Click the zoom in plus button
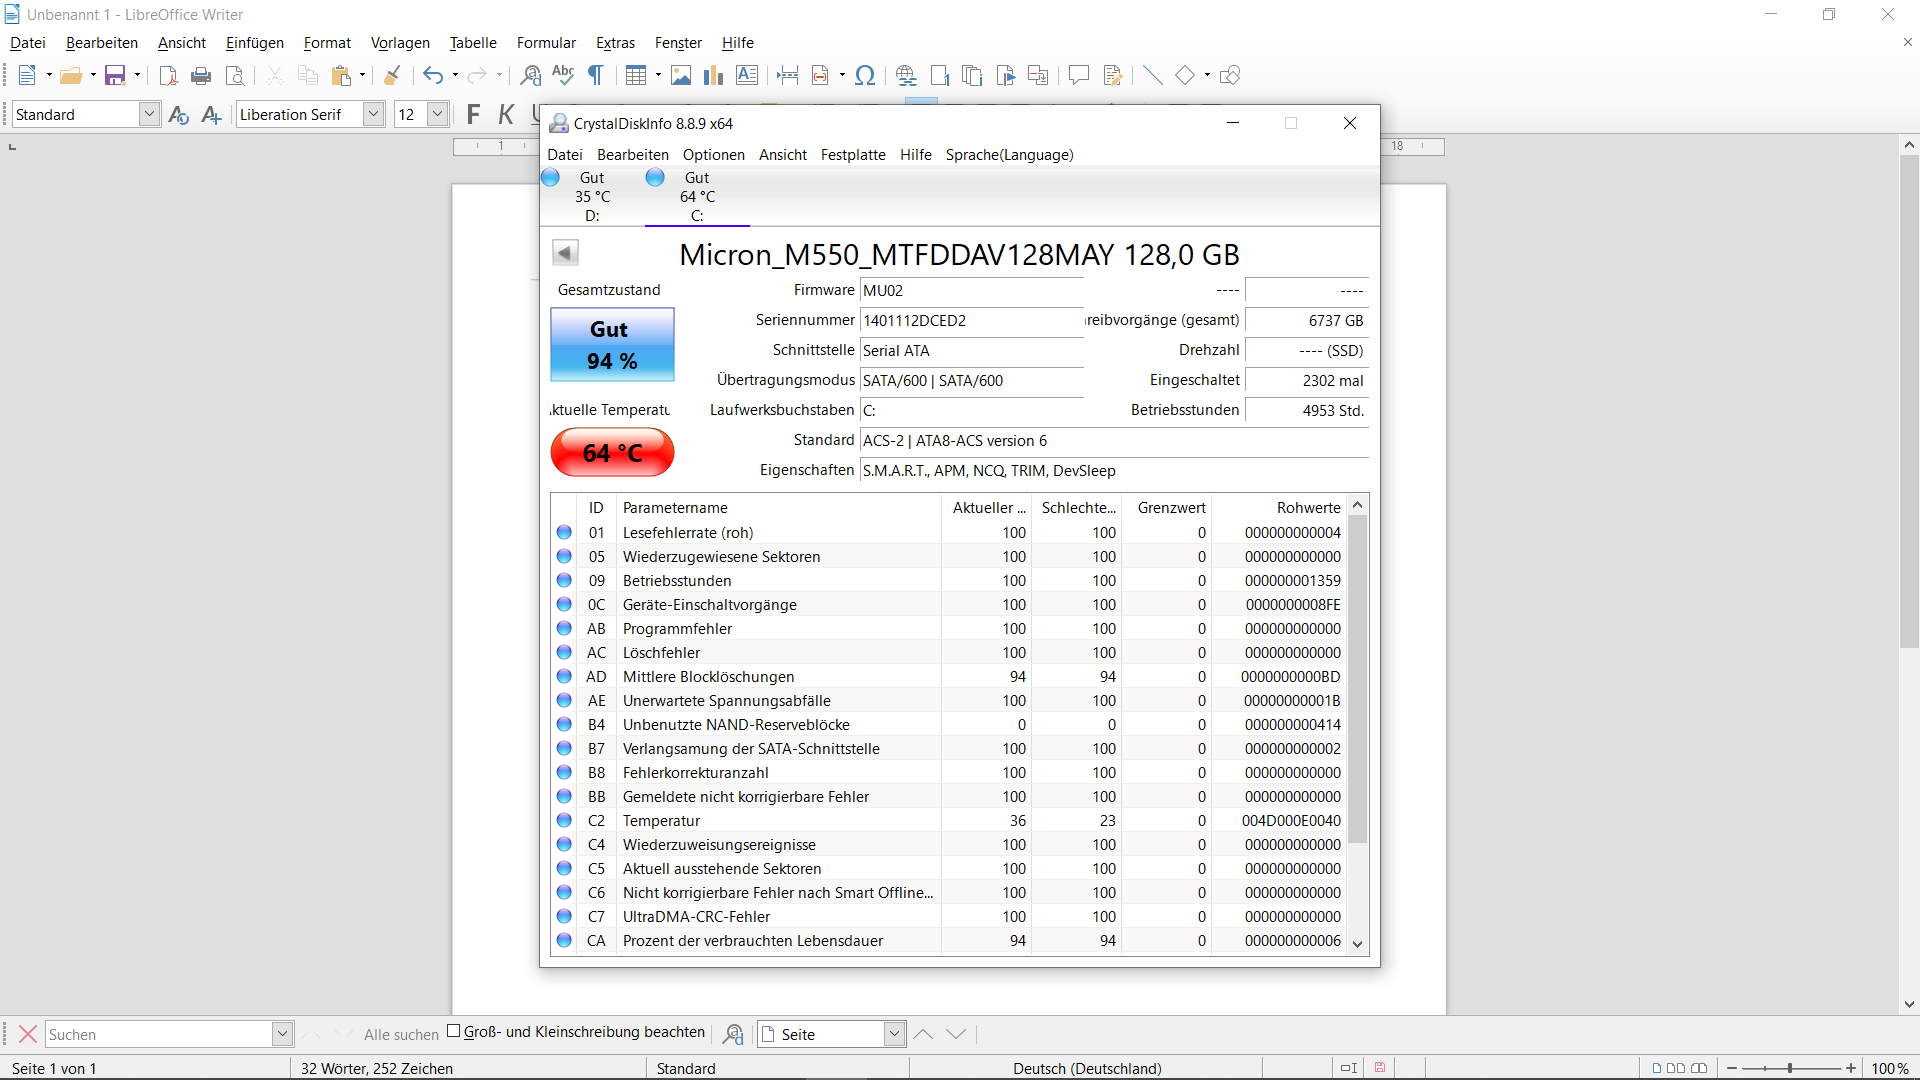 1851,1068
